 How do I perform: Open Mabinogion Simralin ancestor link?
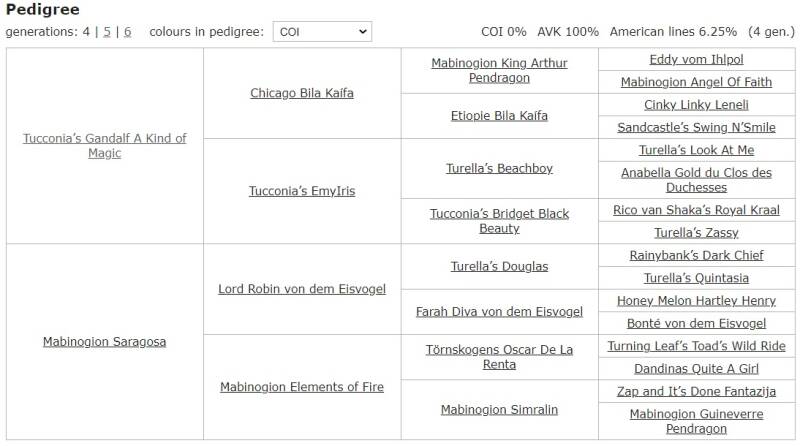tap(499, 410)
